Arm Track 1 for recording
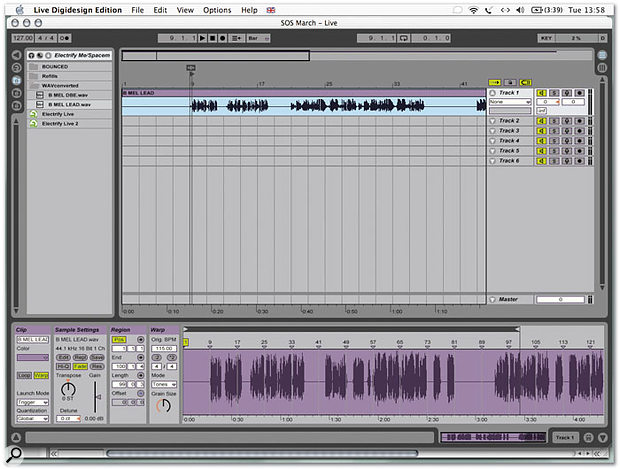This screenshot has width=620, height=469. (579, 93)
